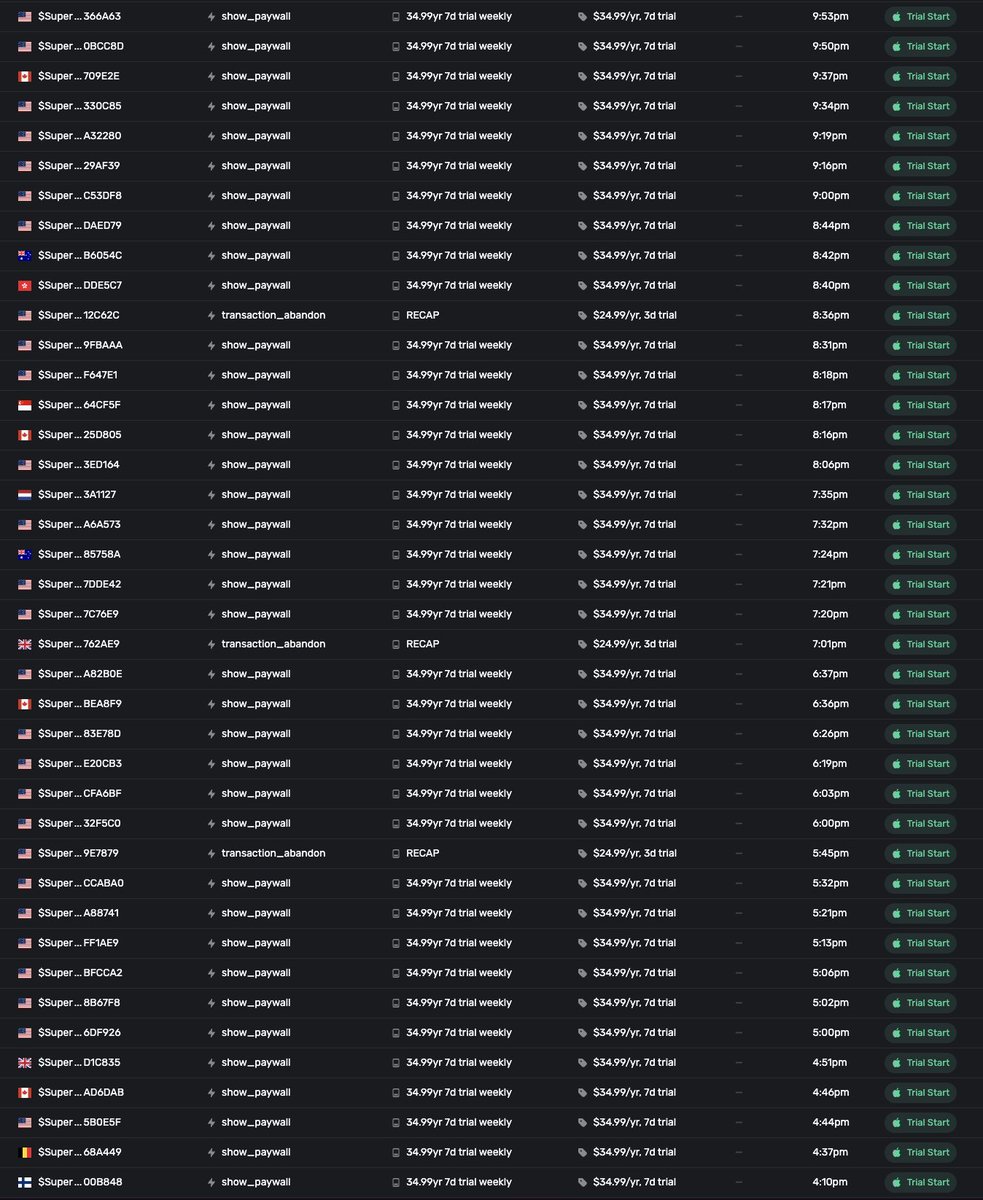Click the Trial Start badge for the 6:03pm row
Viewport: 983px width, 1200px height.
pos(920,794)
